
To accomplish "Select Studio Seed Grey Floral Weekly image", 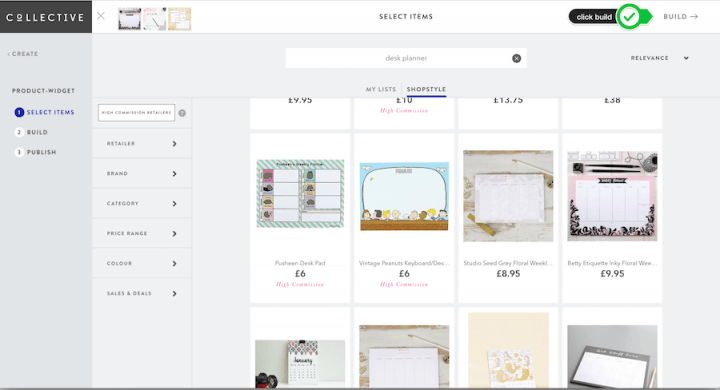I will pos(508,196).
